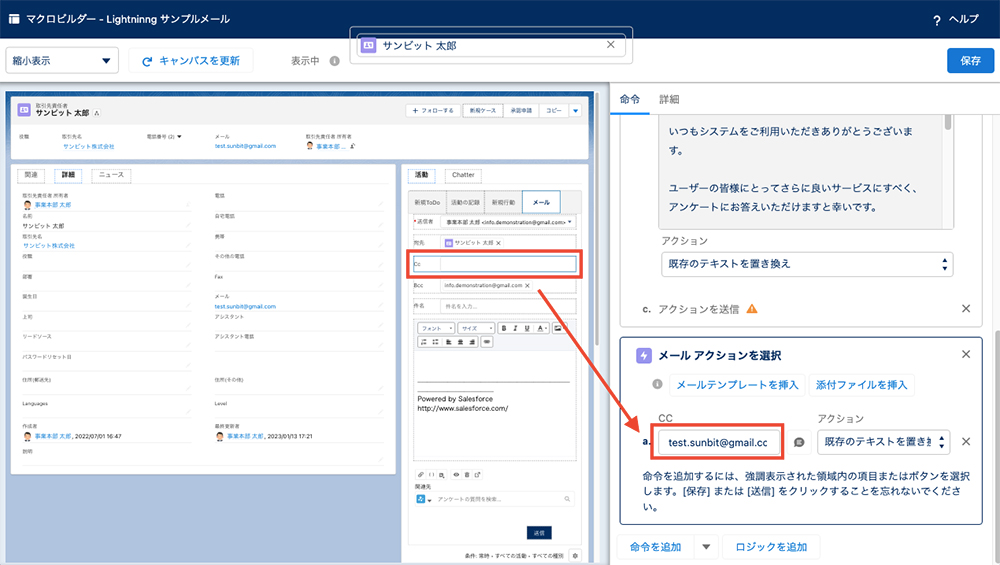Close the メール アクションを選択 card

point(966,355)
